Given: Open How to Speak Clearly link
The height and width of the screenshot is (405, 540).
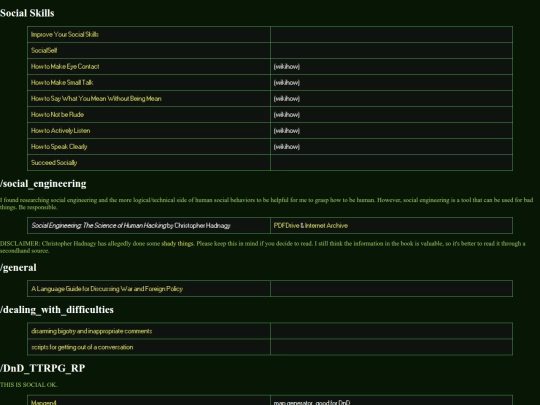Looking at the screenshot, I should 59,146.
